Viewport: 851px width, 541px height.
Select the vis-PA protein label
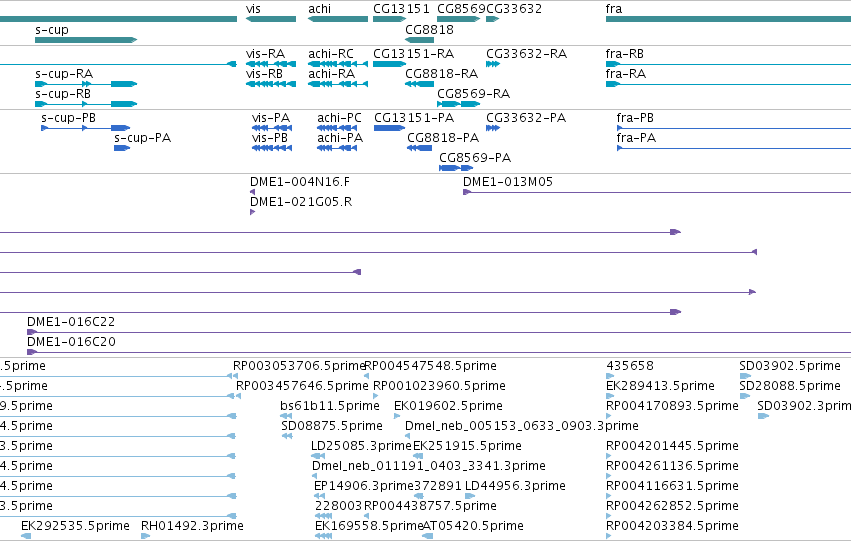[x=271, y=118]
